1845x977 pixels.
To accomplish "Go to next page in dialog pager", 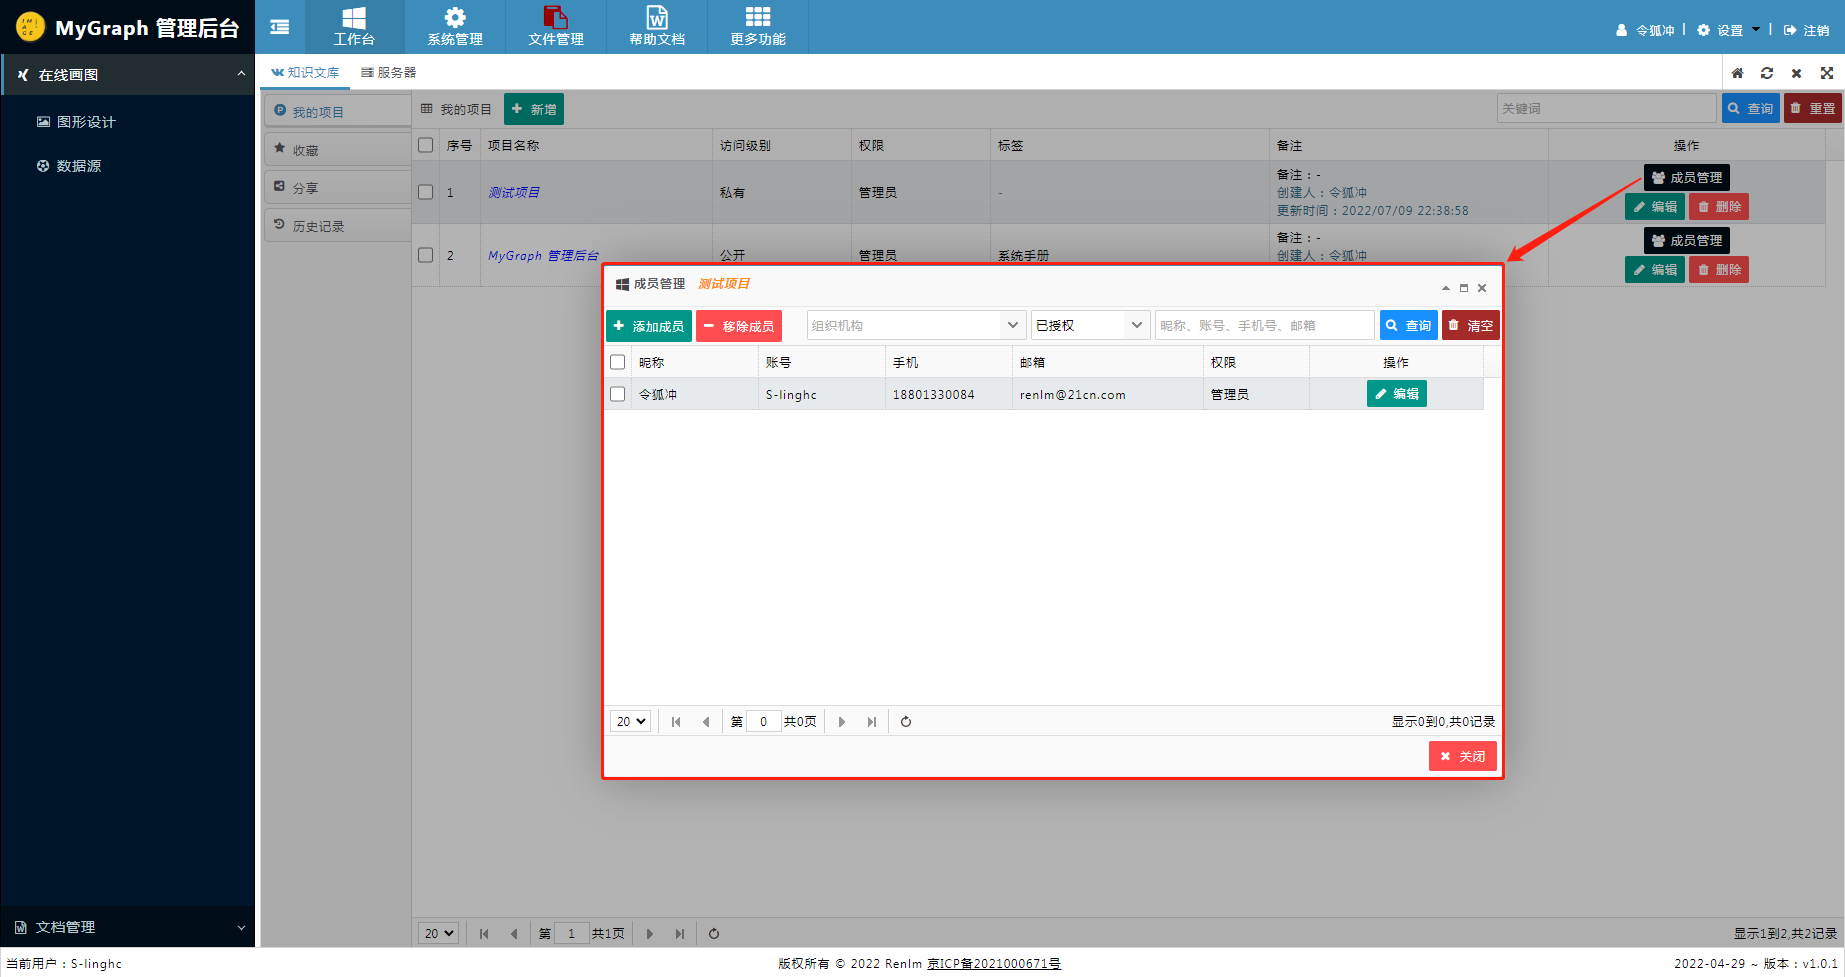I will (x=842, y=722).
